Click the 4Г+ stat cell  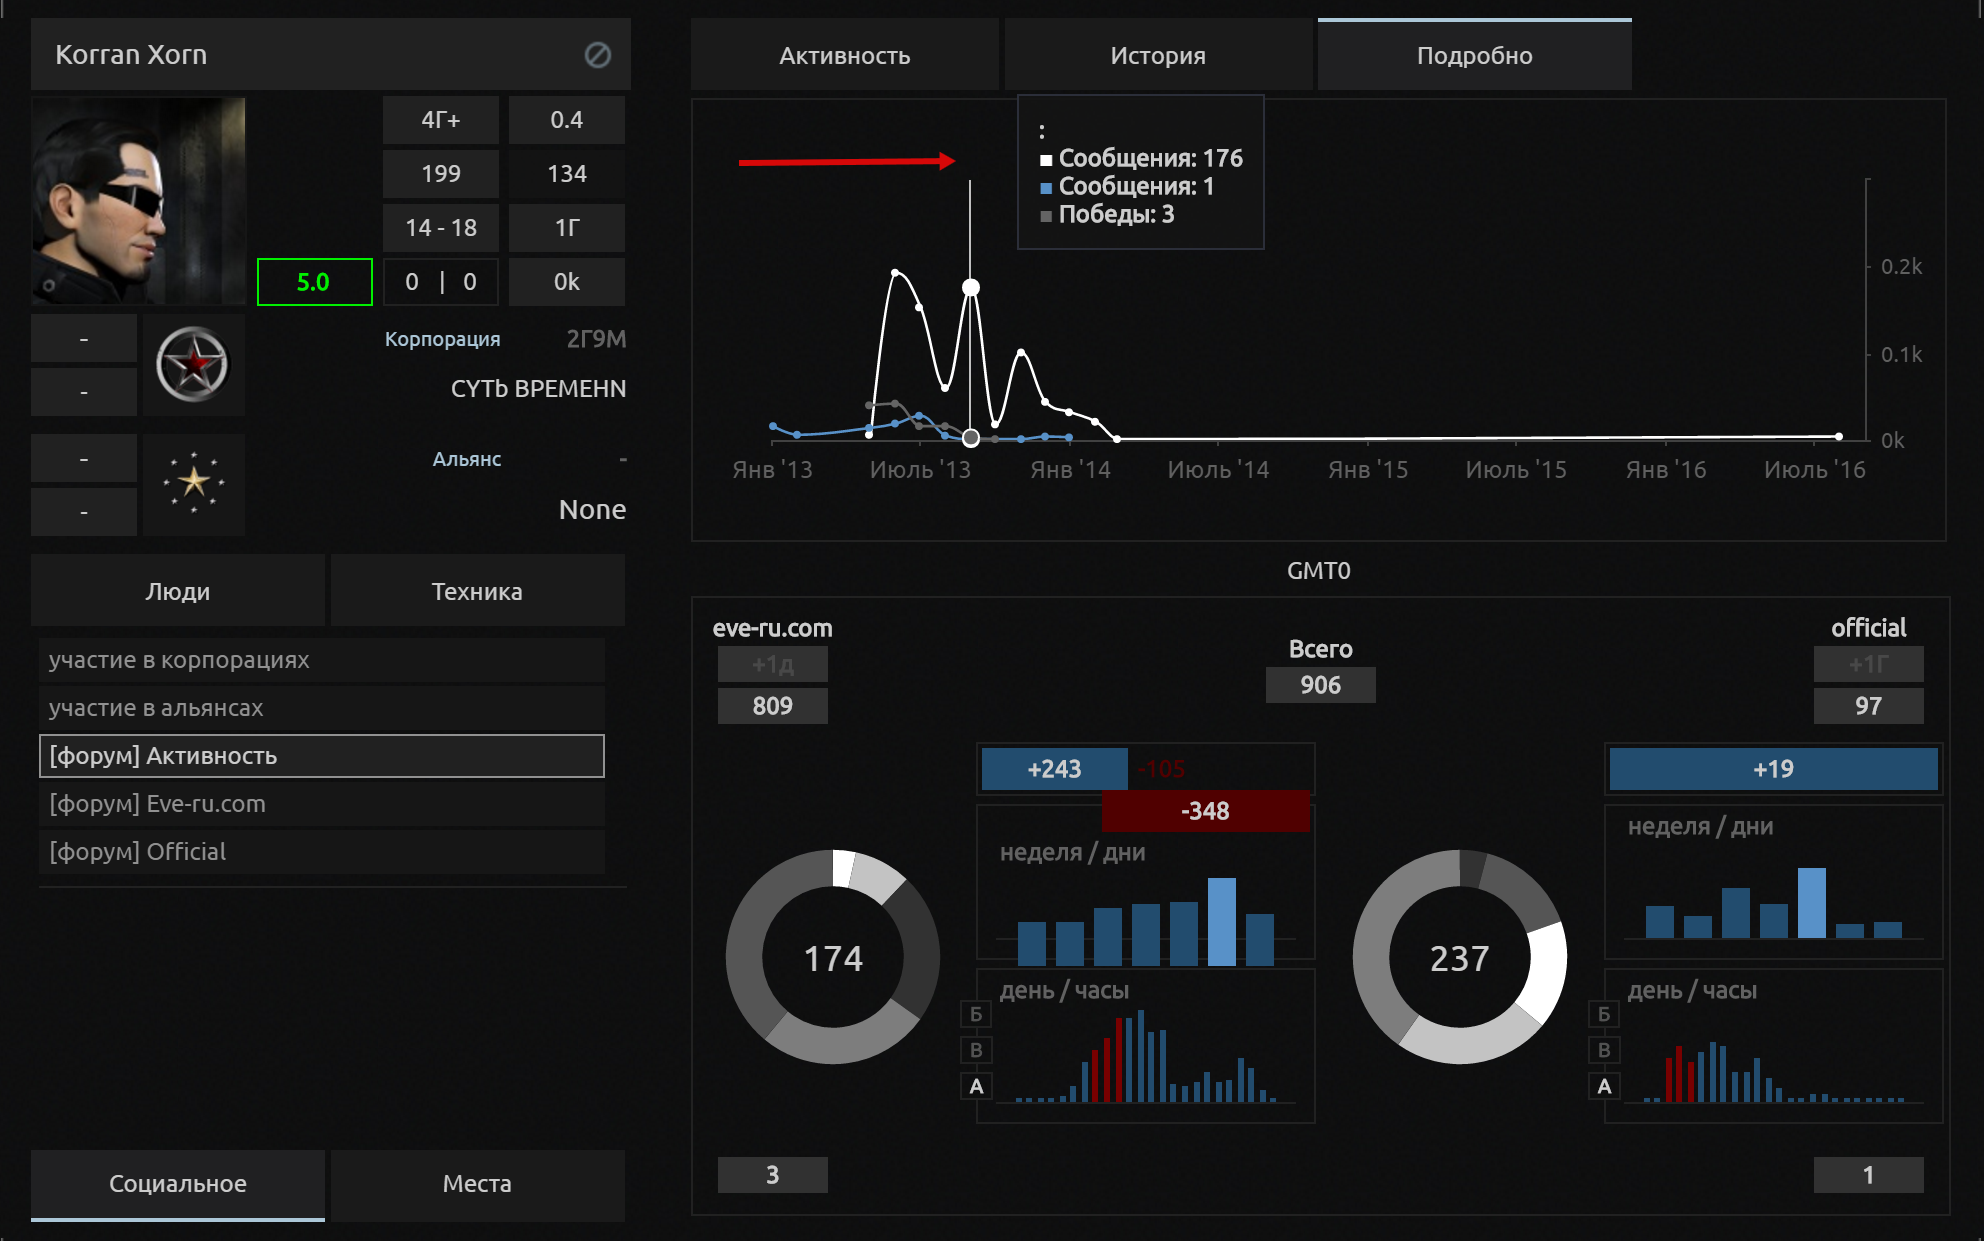coord(440,120)
